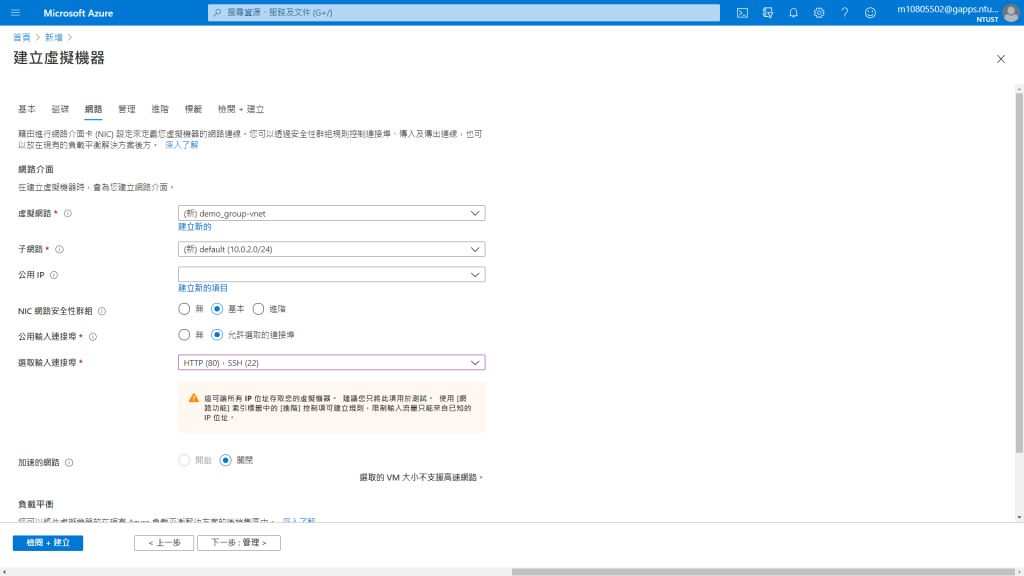Viewport: 1024px width, 576px height.
Task: Open the help question mark menu
Action: click(844, 12)
